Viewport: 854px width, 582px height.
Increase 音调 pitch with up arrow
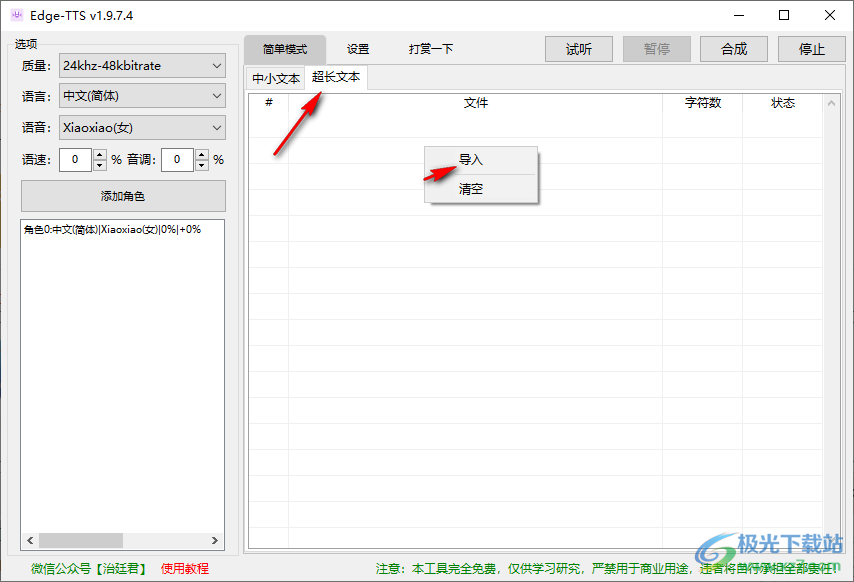pyautogui.click(x=202, y=154)
